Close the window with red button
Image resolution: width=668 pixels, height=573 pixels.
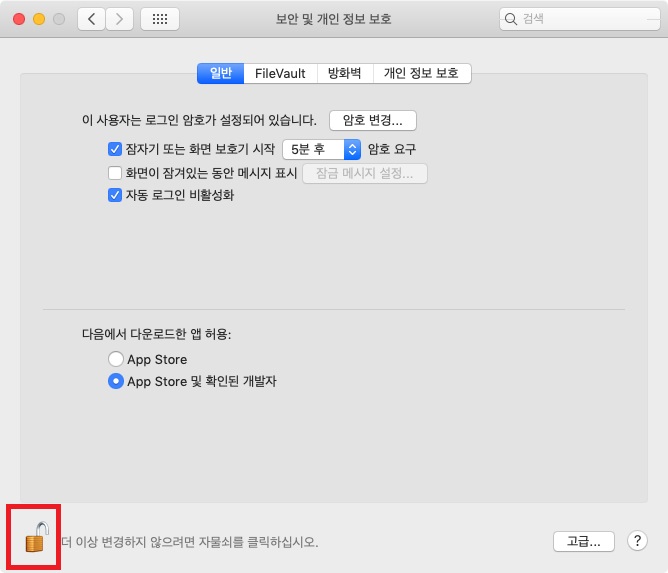[x=19, y=19]
